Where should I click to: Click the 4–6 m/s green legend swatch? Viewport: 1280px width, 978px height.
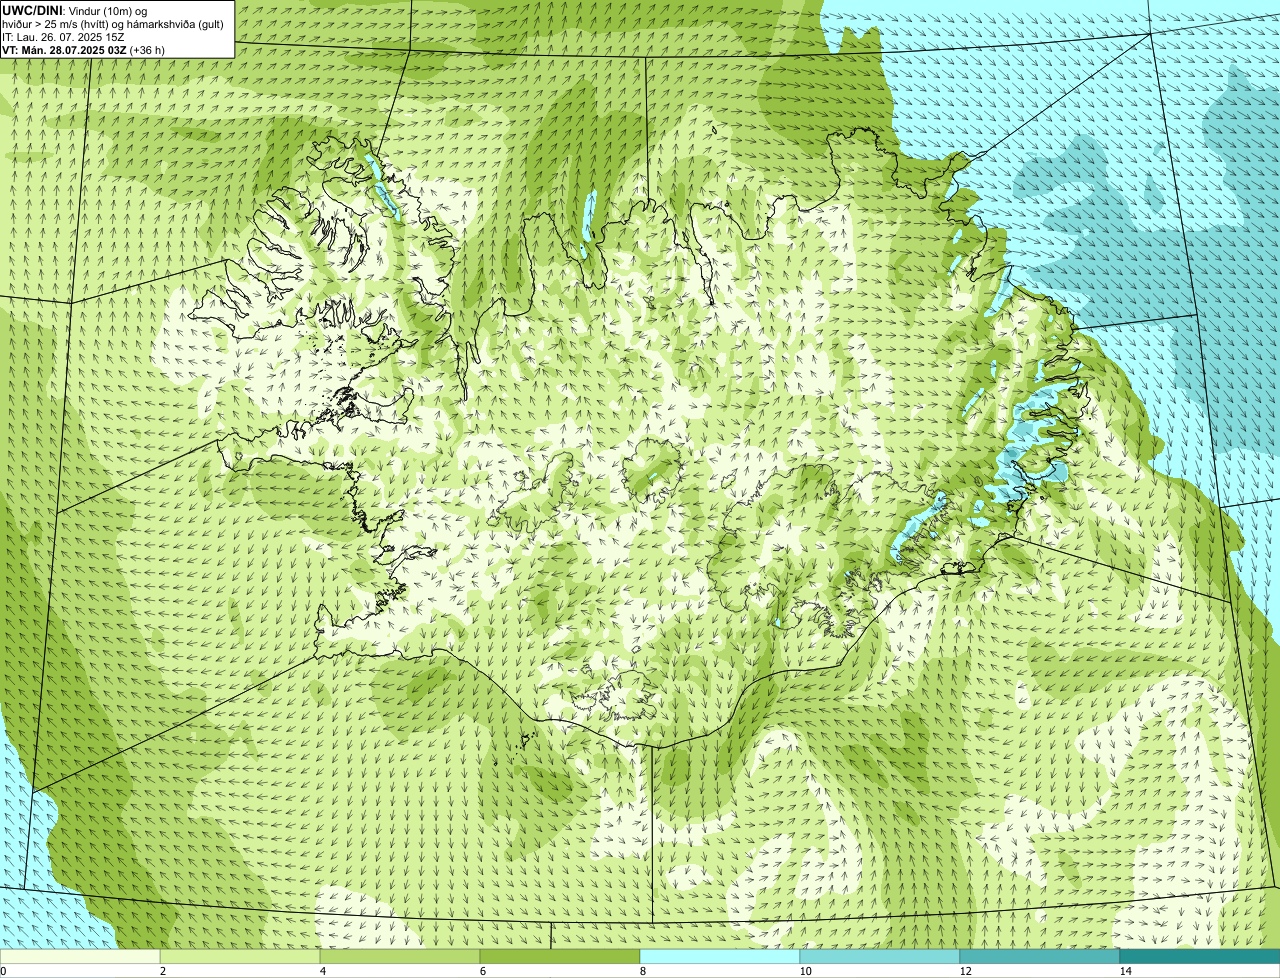pyautogui.click(x=400, y=956)
